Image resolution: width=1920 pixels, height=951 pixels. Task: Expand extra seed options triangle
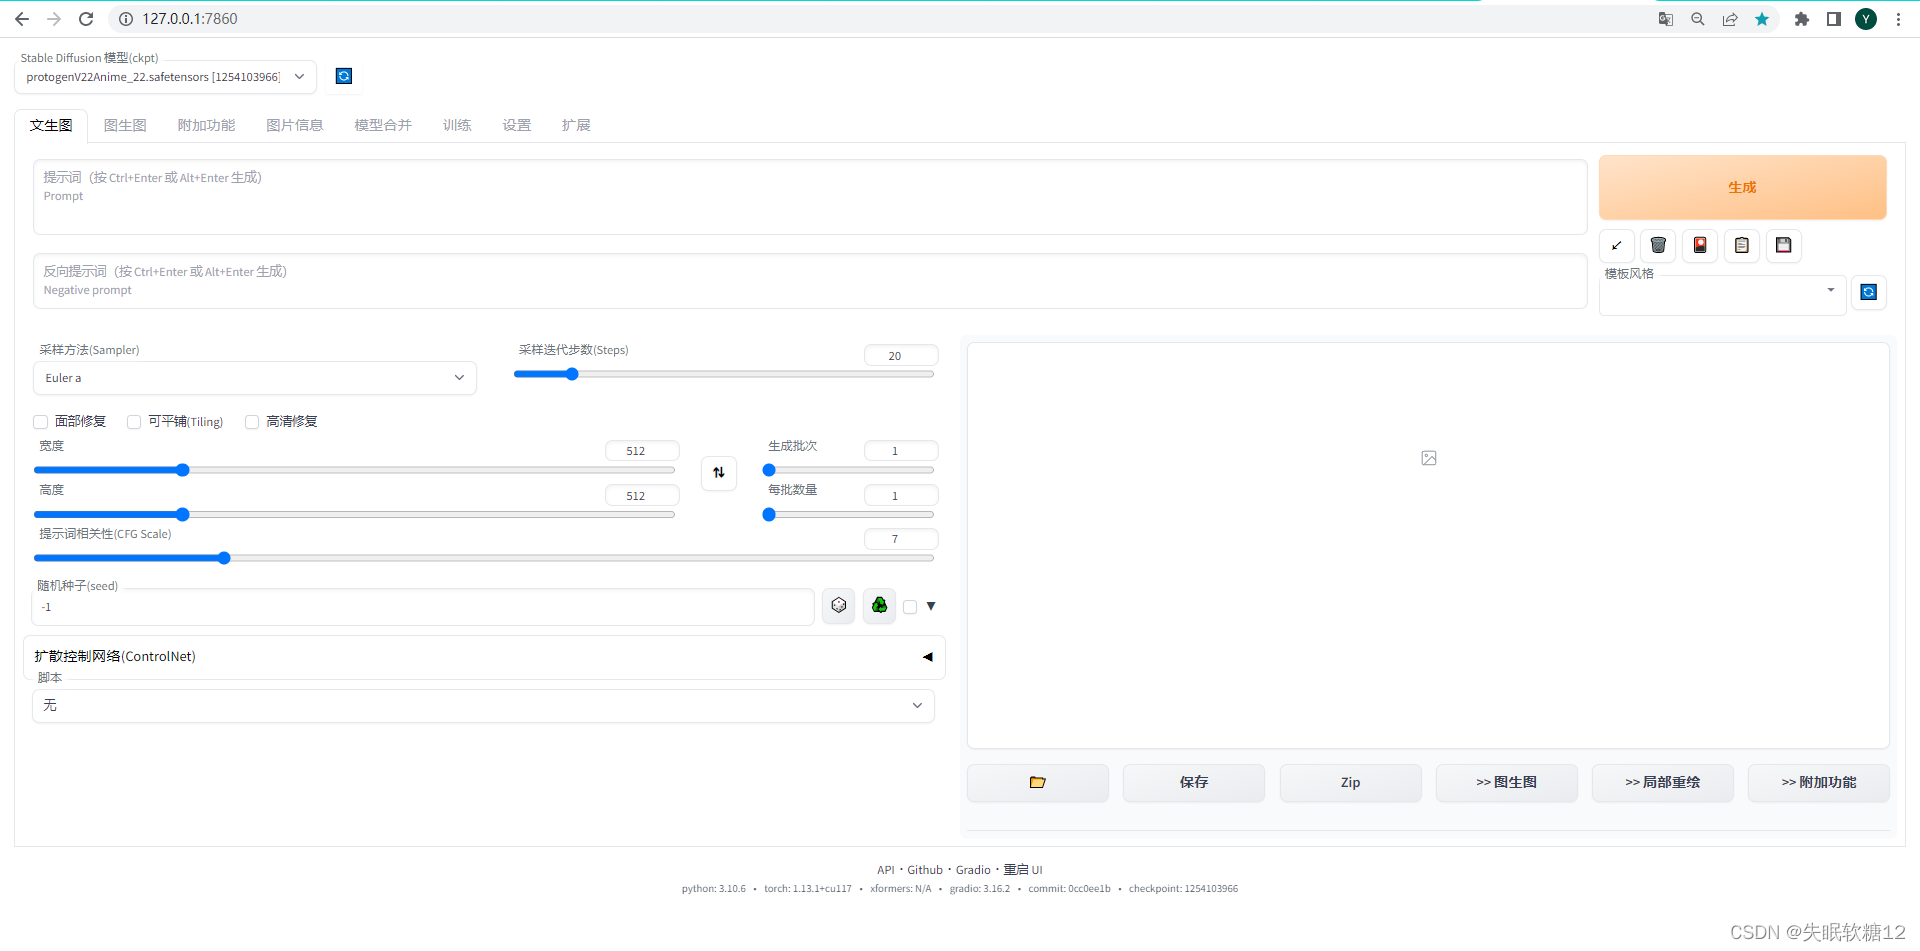click(931, 606)
